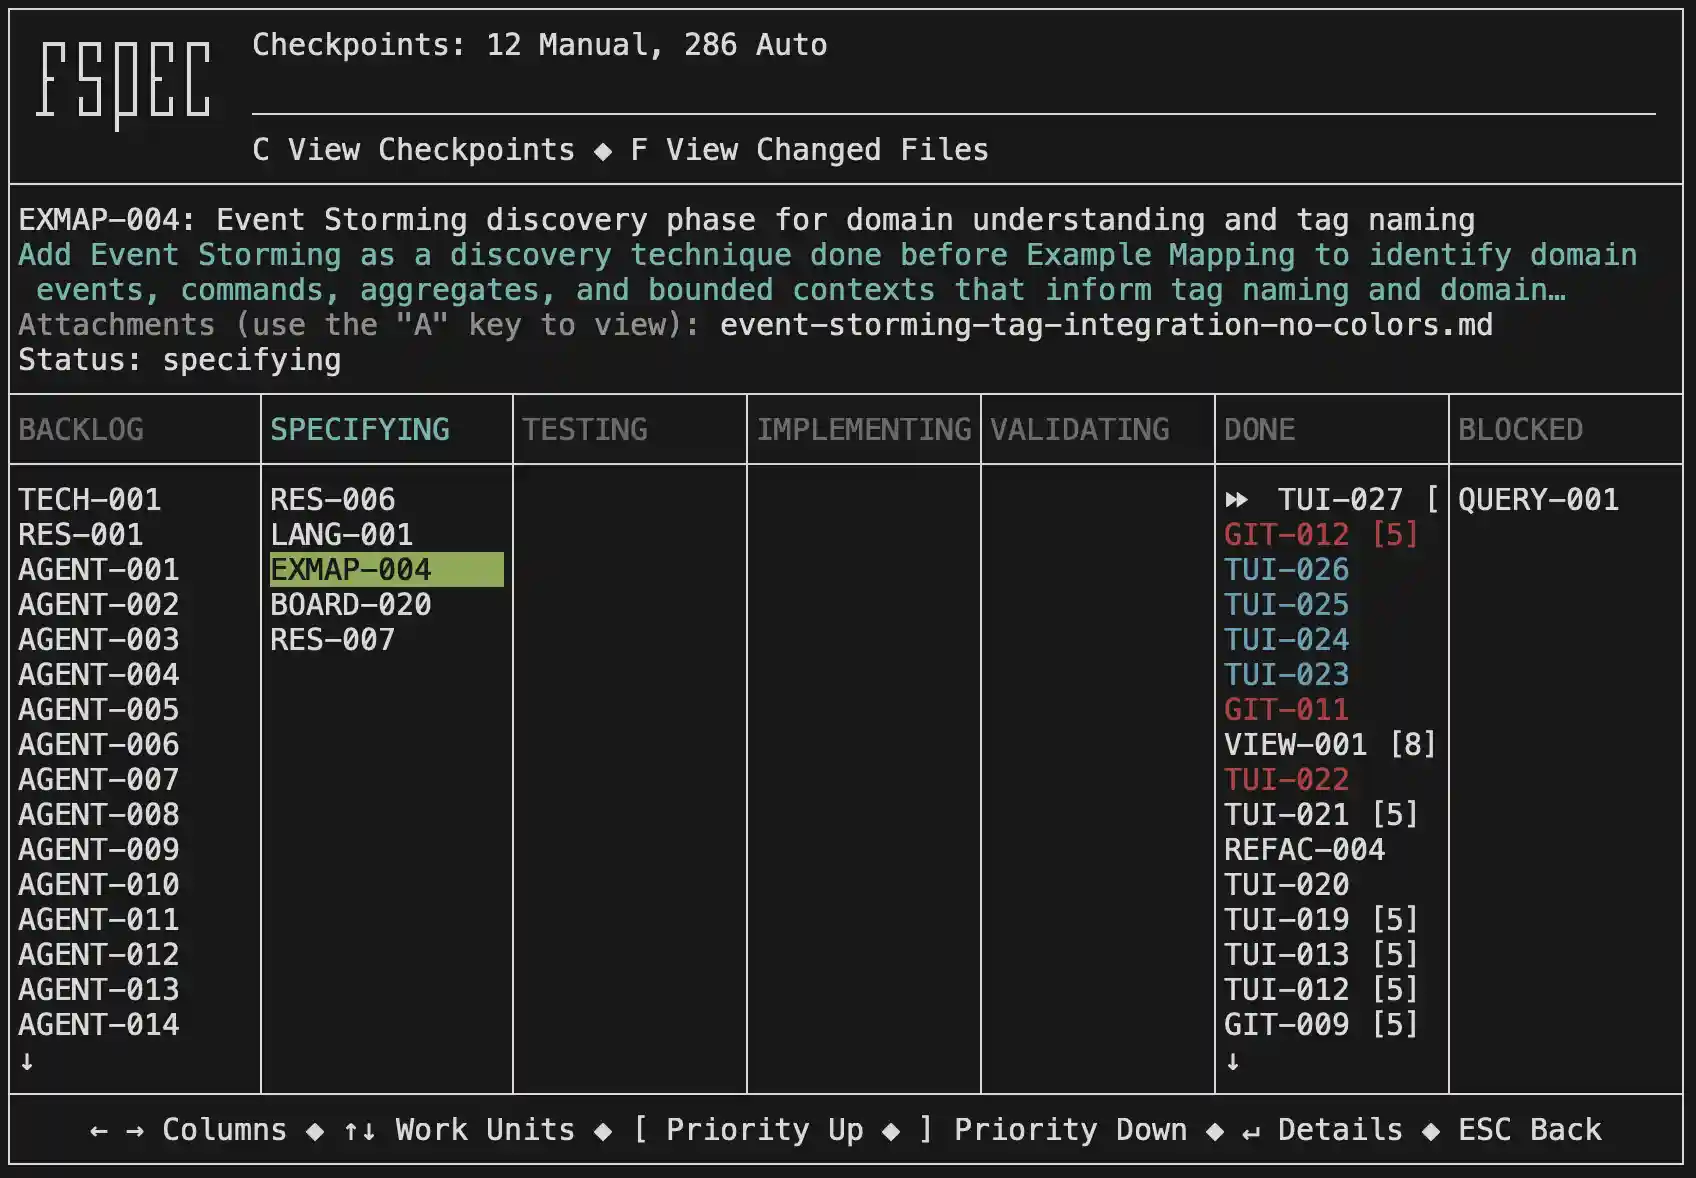
Task: Click ESC Back in footer
Action: [1529, 1130]
